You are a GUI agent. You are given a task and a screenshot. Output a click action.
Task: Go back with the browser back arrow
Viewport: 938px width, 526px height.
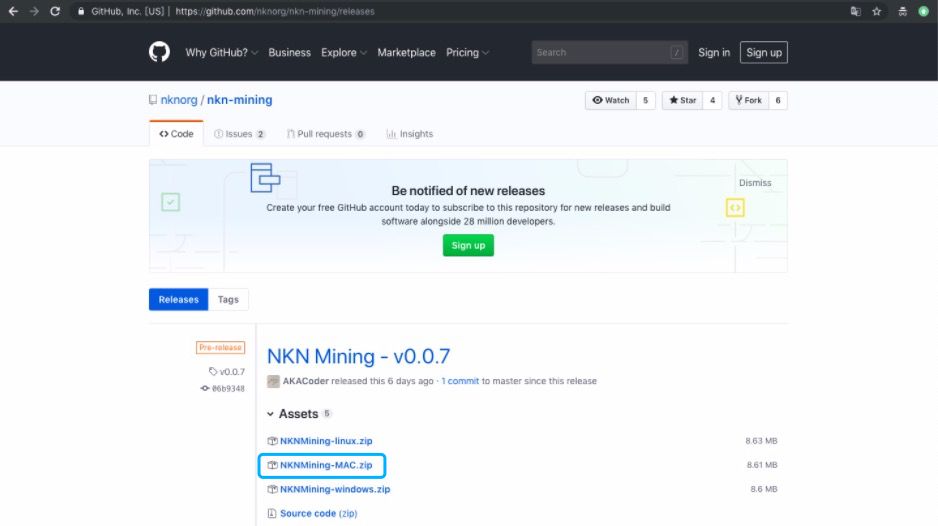[13, 11]
